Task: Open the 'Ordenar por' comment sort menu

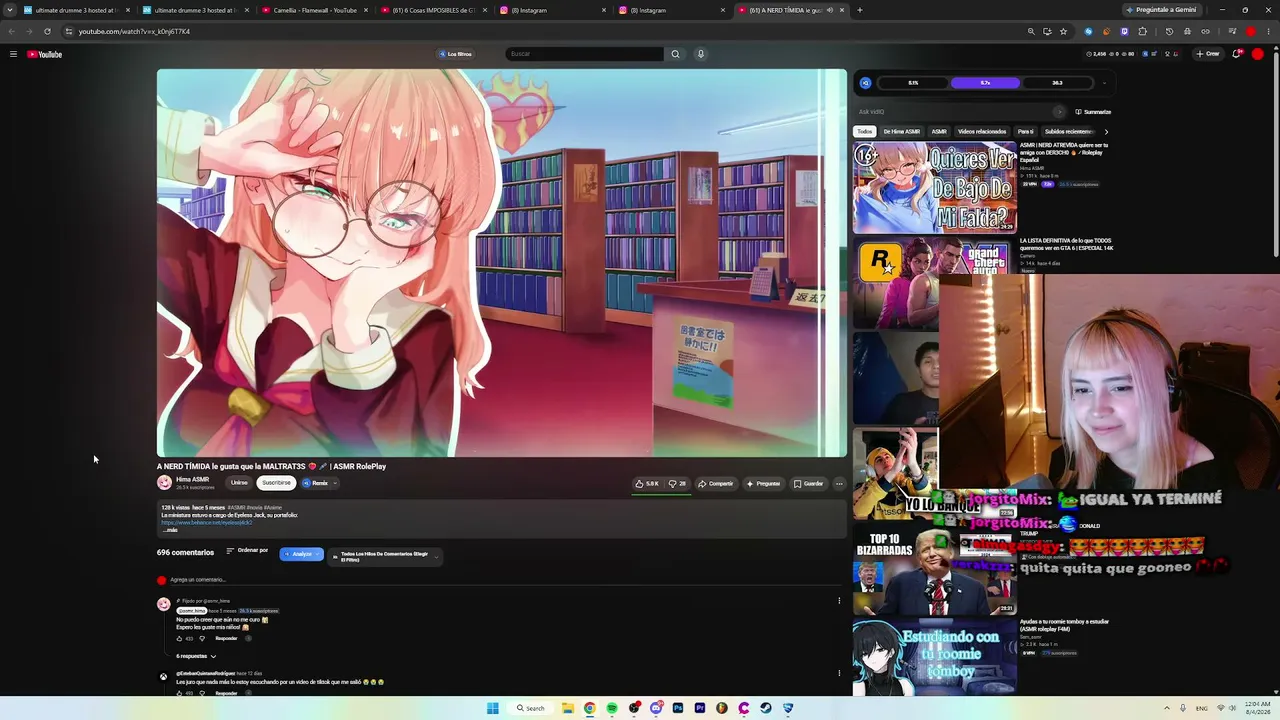Action: tap(247, 551)
